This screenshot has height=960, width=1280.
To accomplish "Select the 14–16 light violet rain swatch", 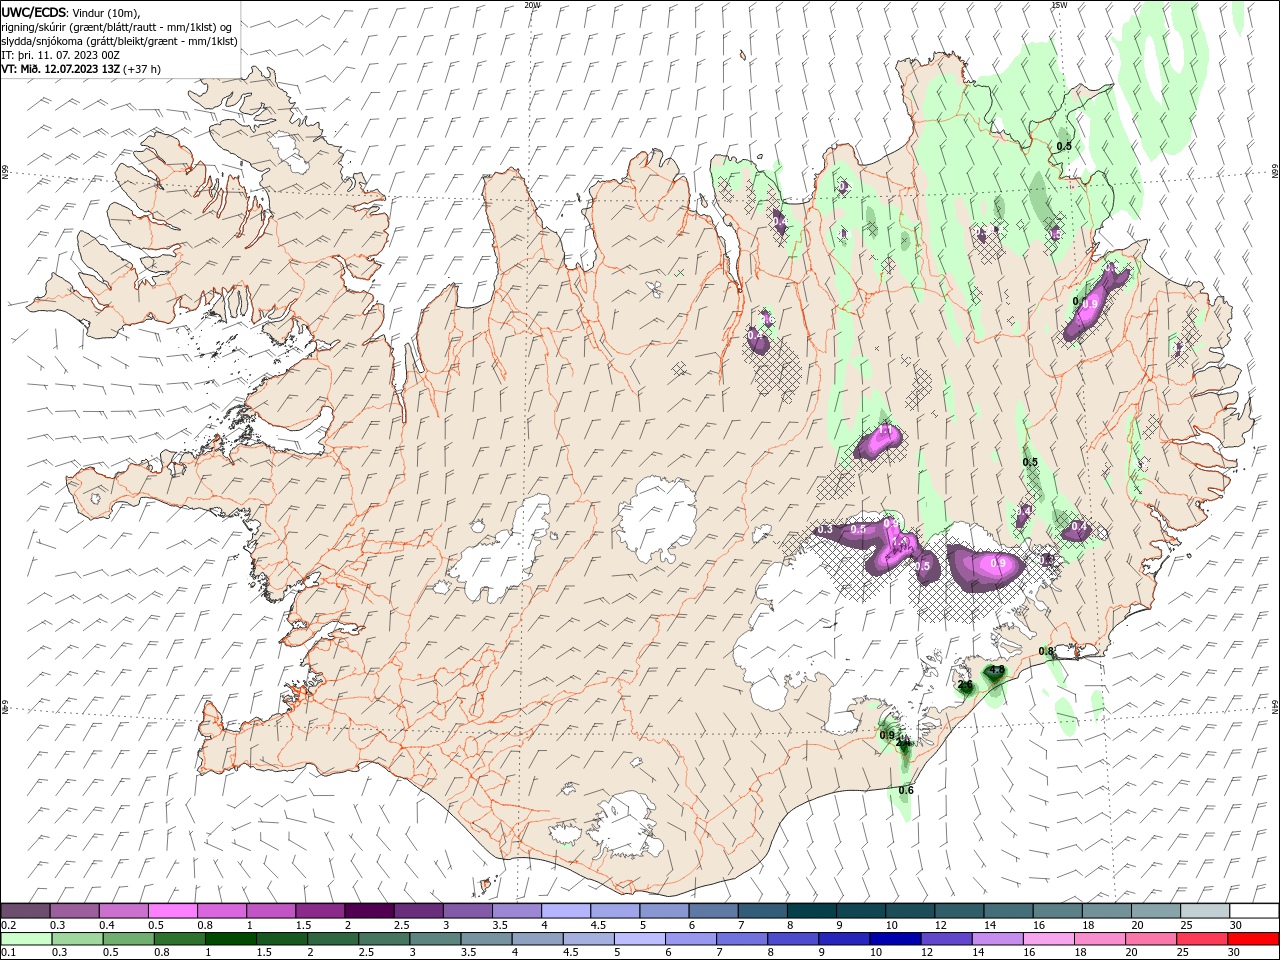I will click(x=997, y=939).
